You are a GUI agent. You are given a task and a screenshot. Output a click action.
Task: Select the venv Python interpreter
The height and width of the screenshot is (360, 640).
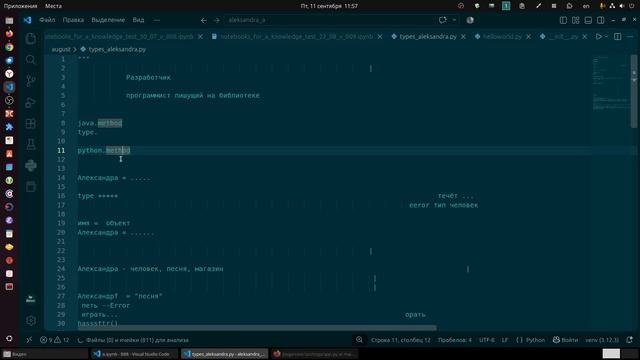[602, 340]
